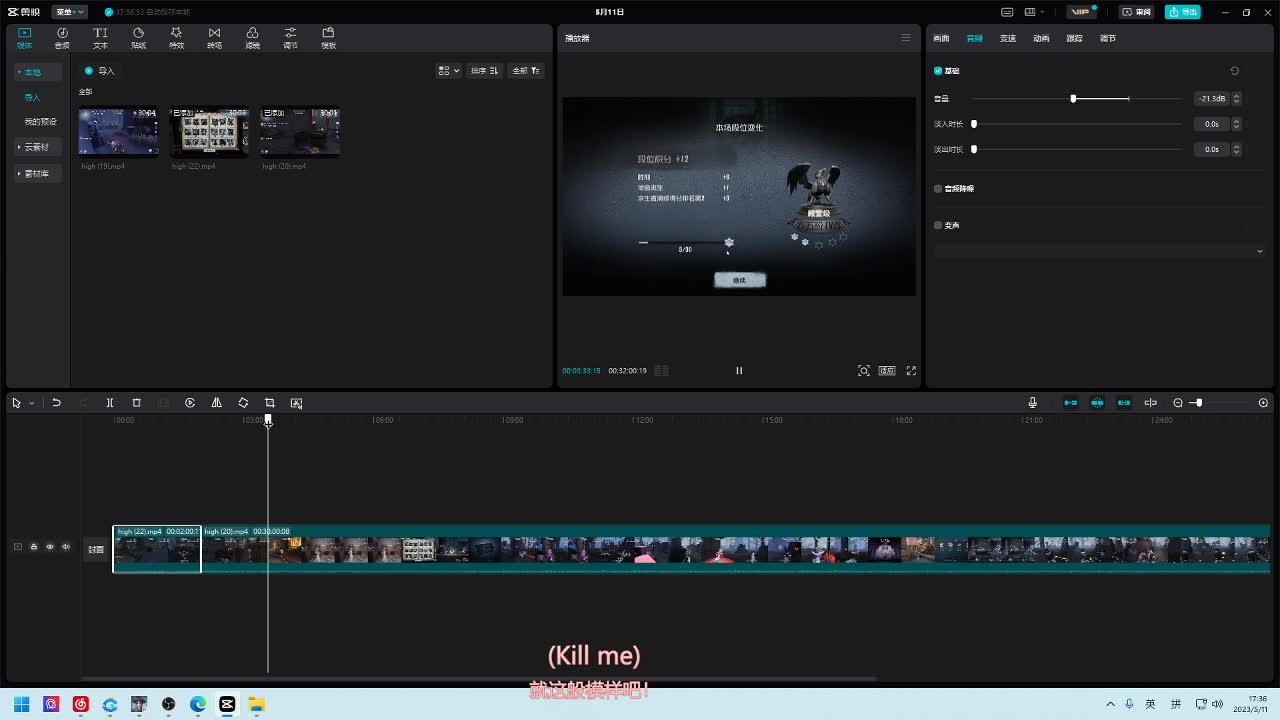The width and height of the screenshot is (1280, 720).
Task: Click the 导入 import button with plus icon
Action: click(x=100, y=71)
